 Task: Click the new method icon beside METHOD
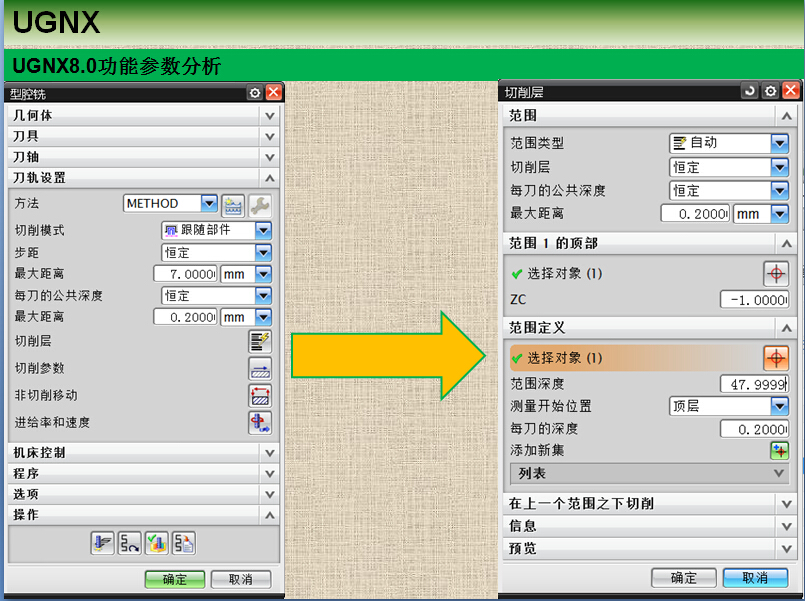tap(233, 206)
